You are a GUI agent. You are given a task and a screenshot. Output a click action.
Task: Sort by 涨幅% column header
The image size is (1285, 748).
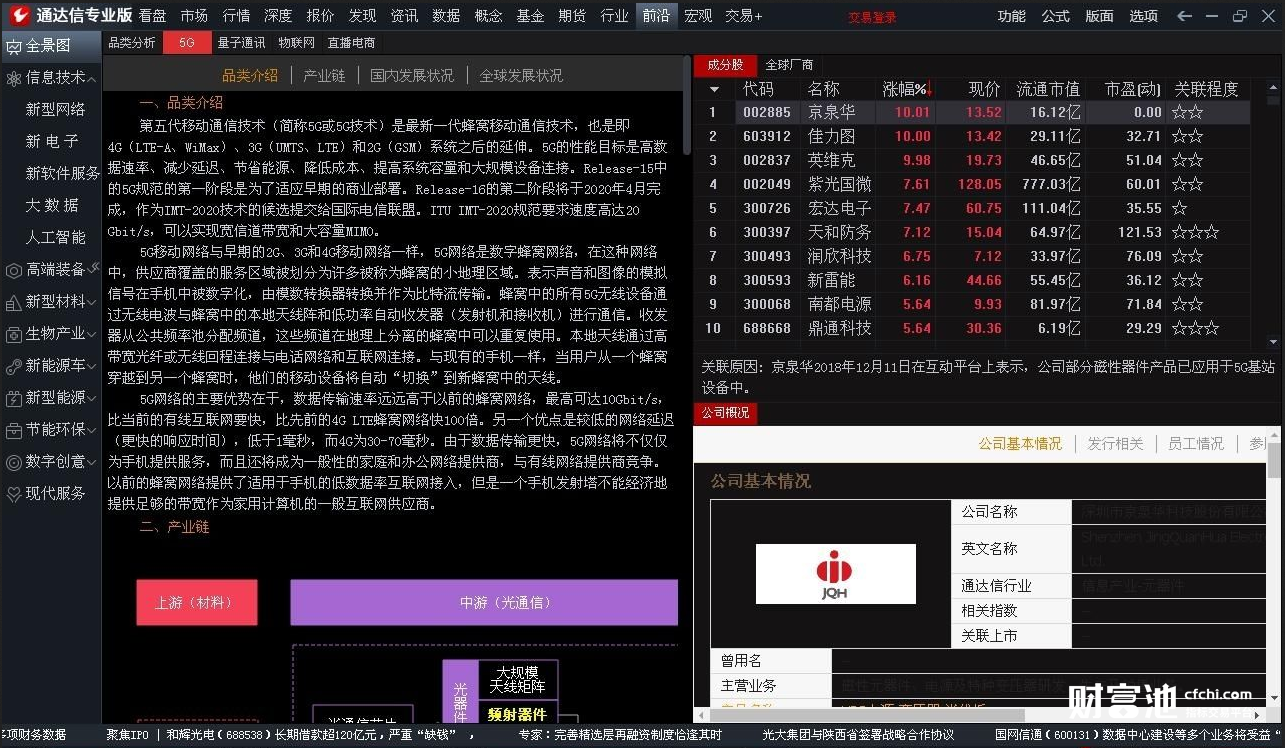[906, 89]
